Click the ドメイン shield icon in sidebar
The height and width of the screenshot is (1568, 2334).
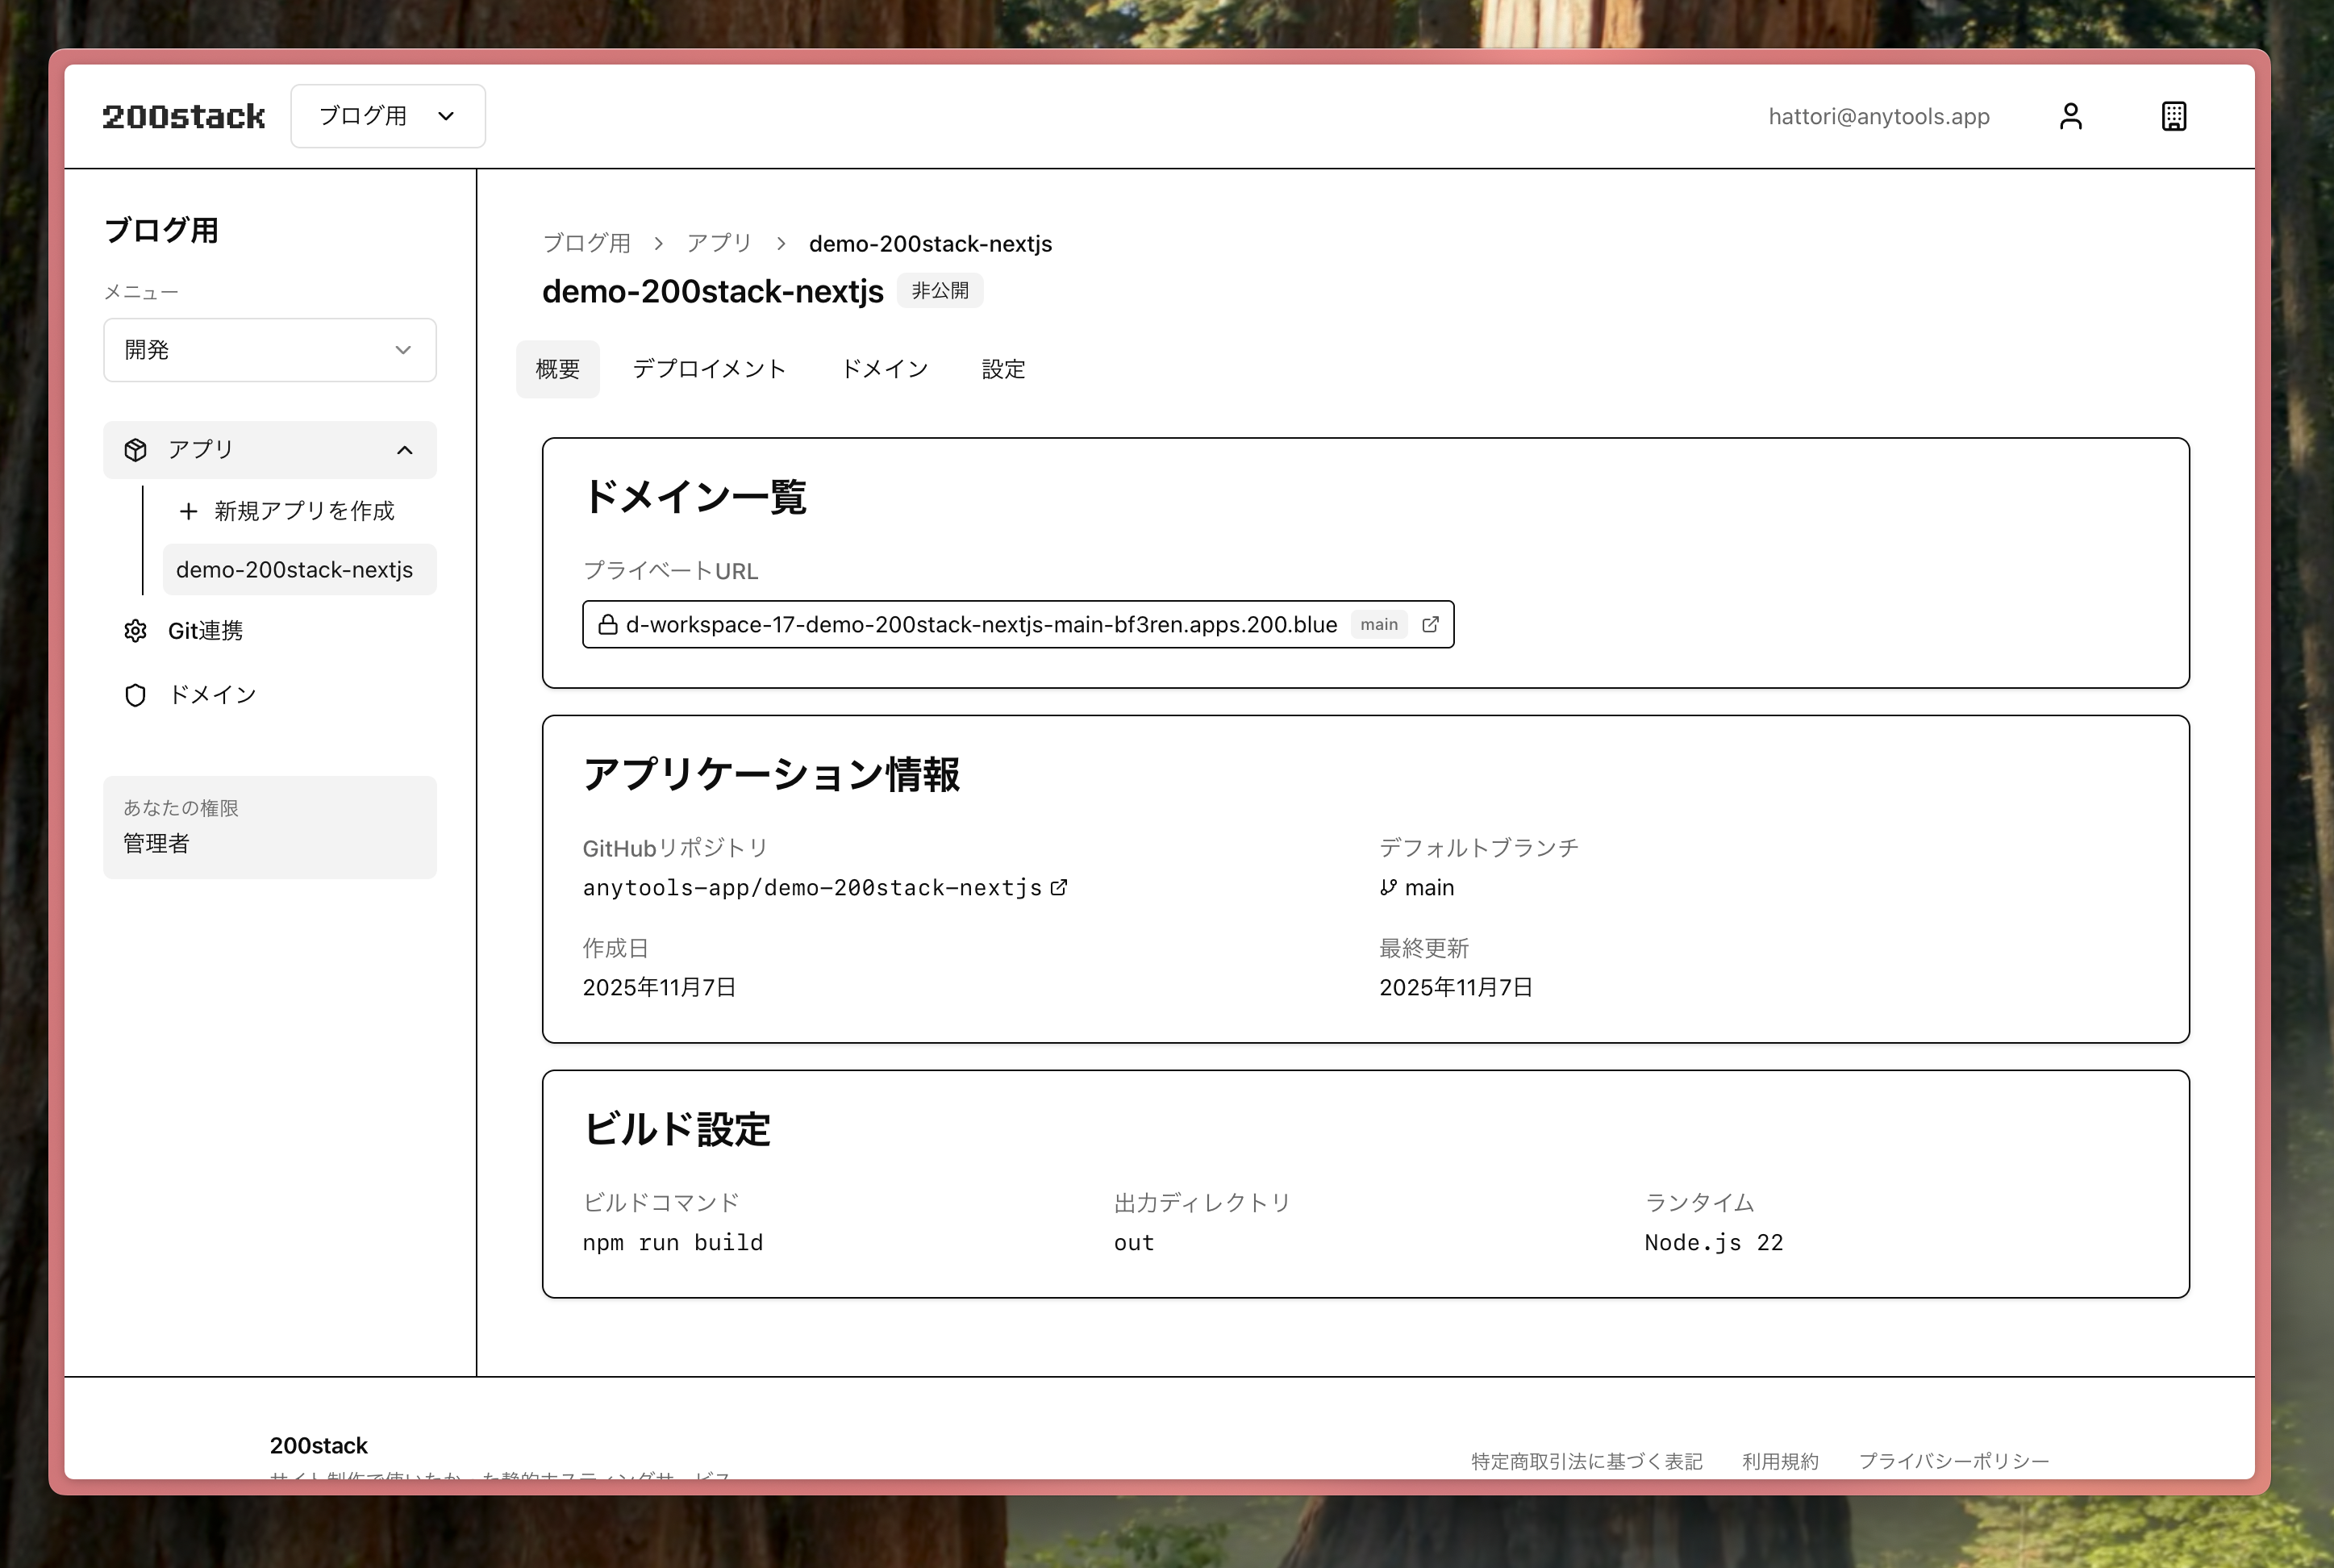point(135,695)
